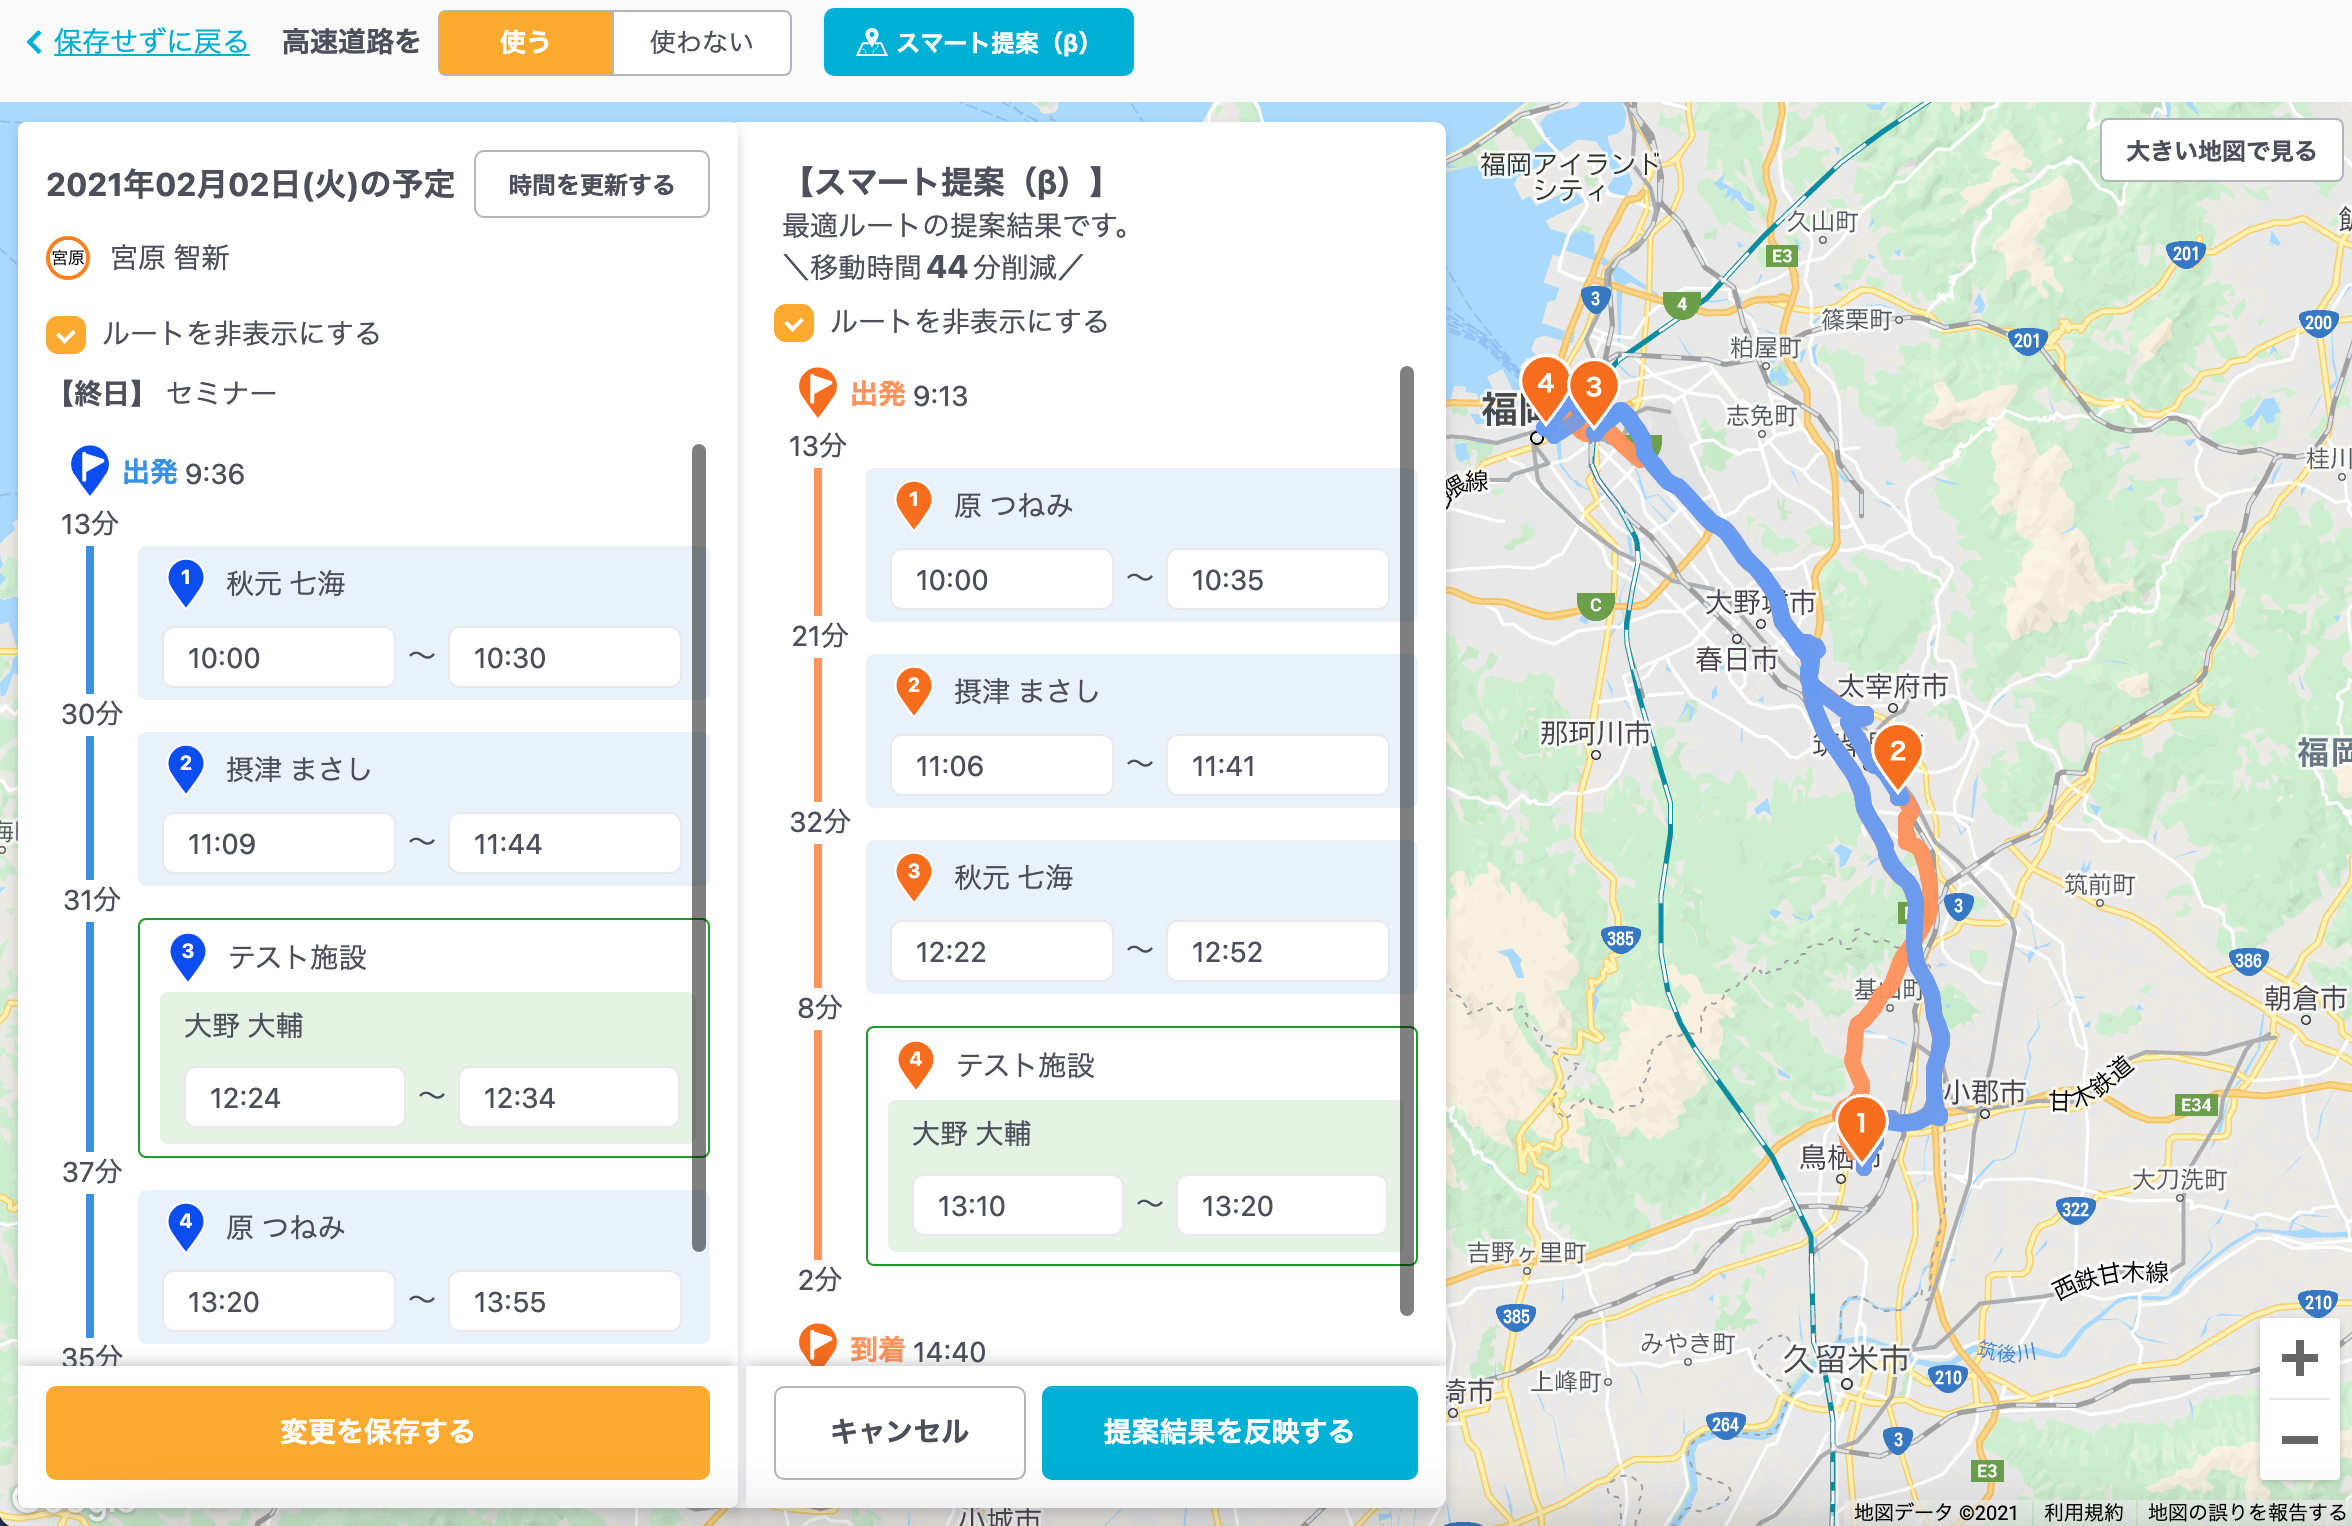Click orange pin 4 for テスト施設
The height and width of the screenshot is (1526, 2352).
click(916, 1064)
